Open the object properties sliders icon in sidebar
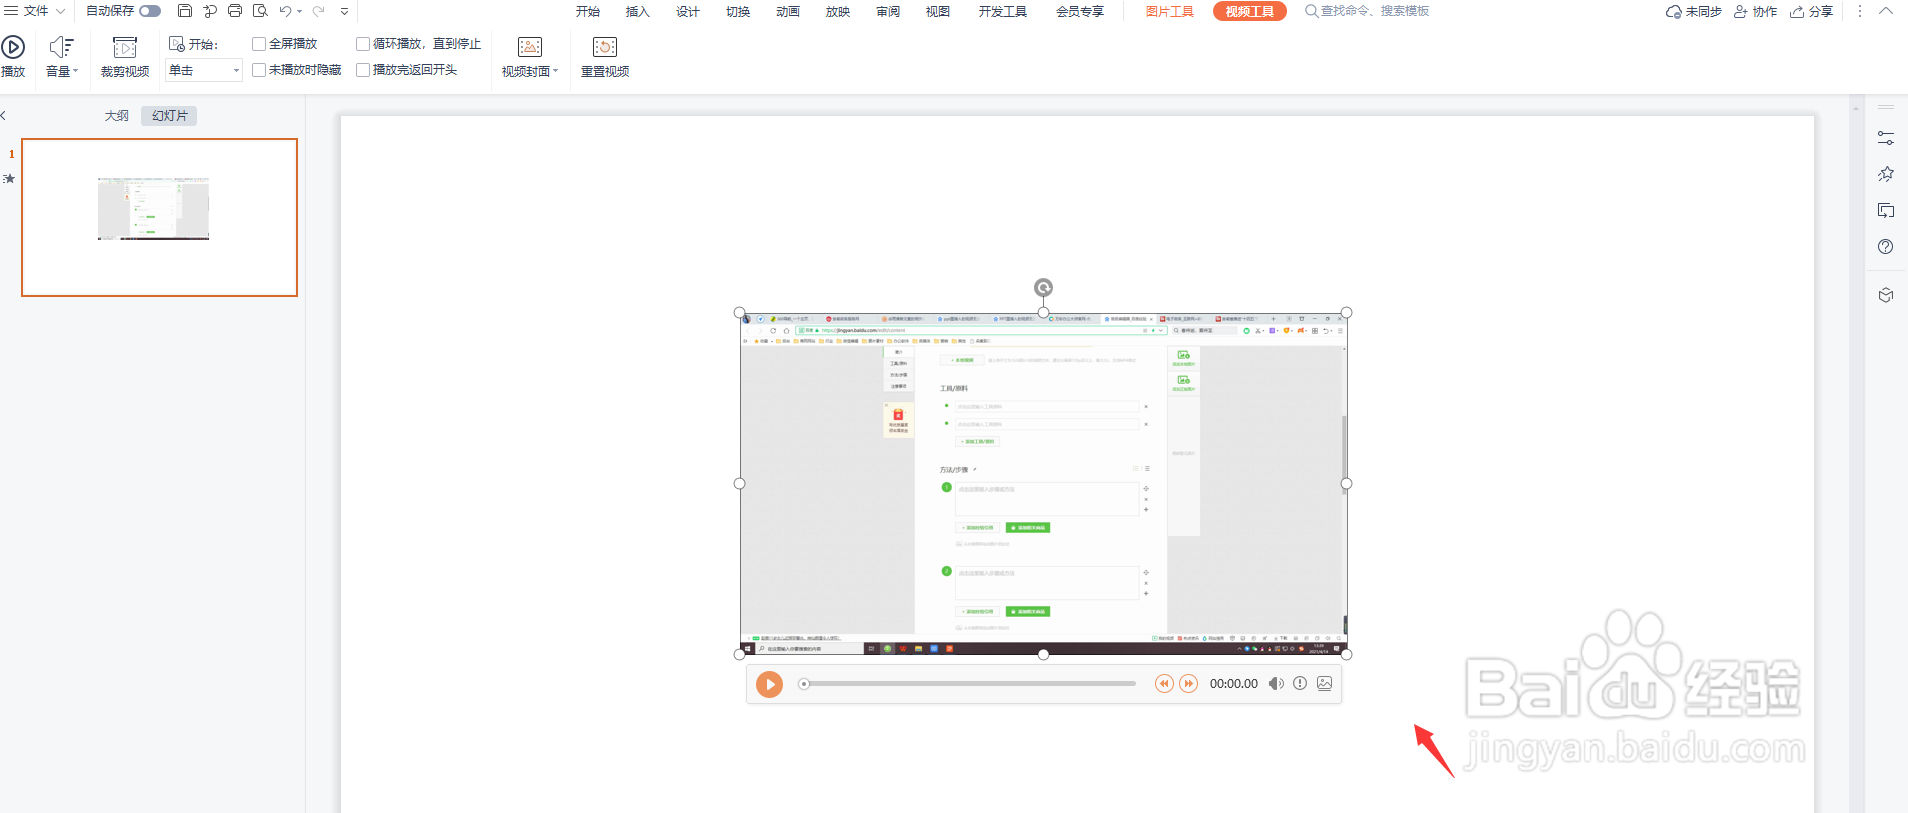This screenshot has width=1908, height=813. [1886, 138]
